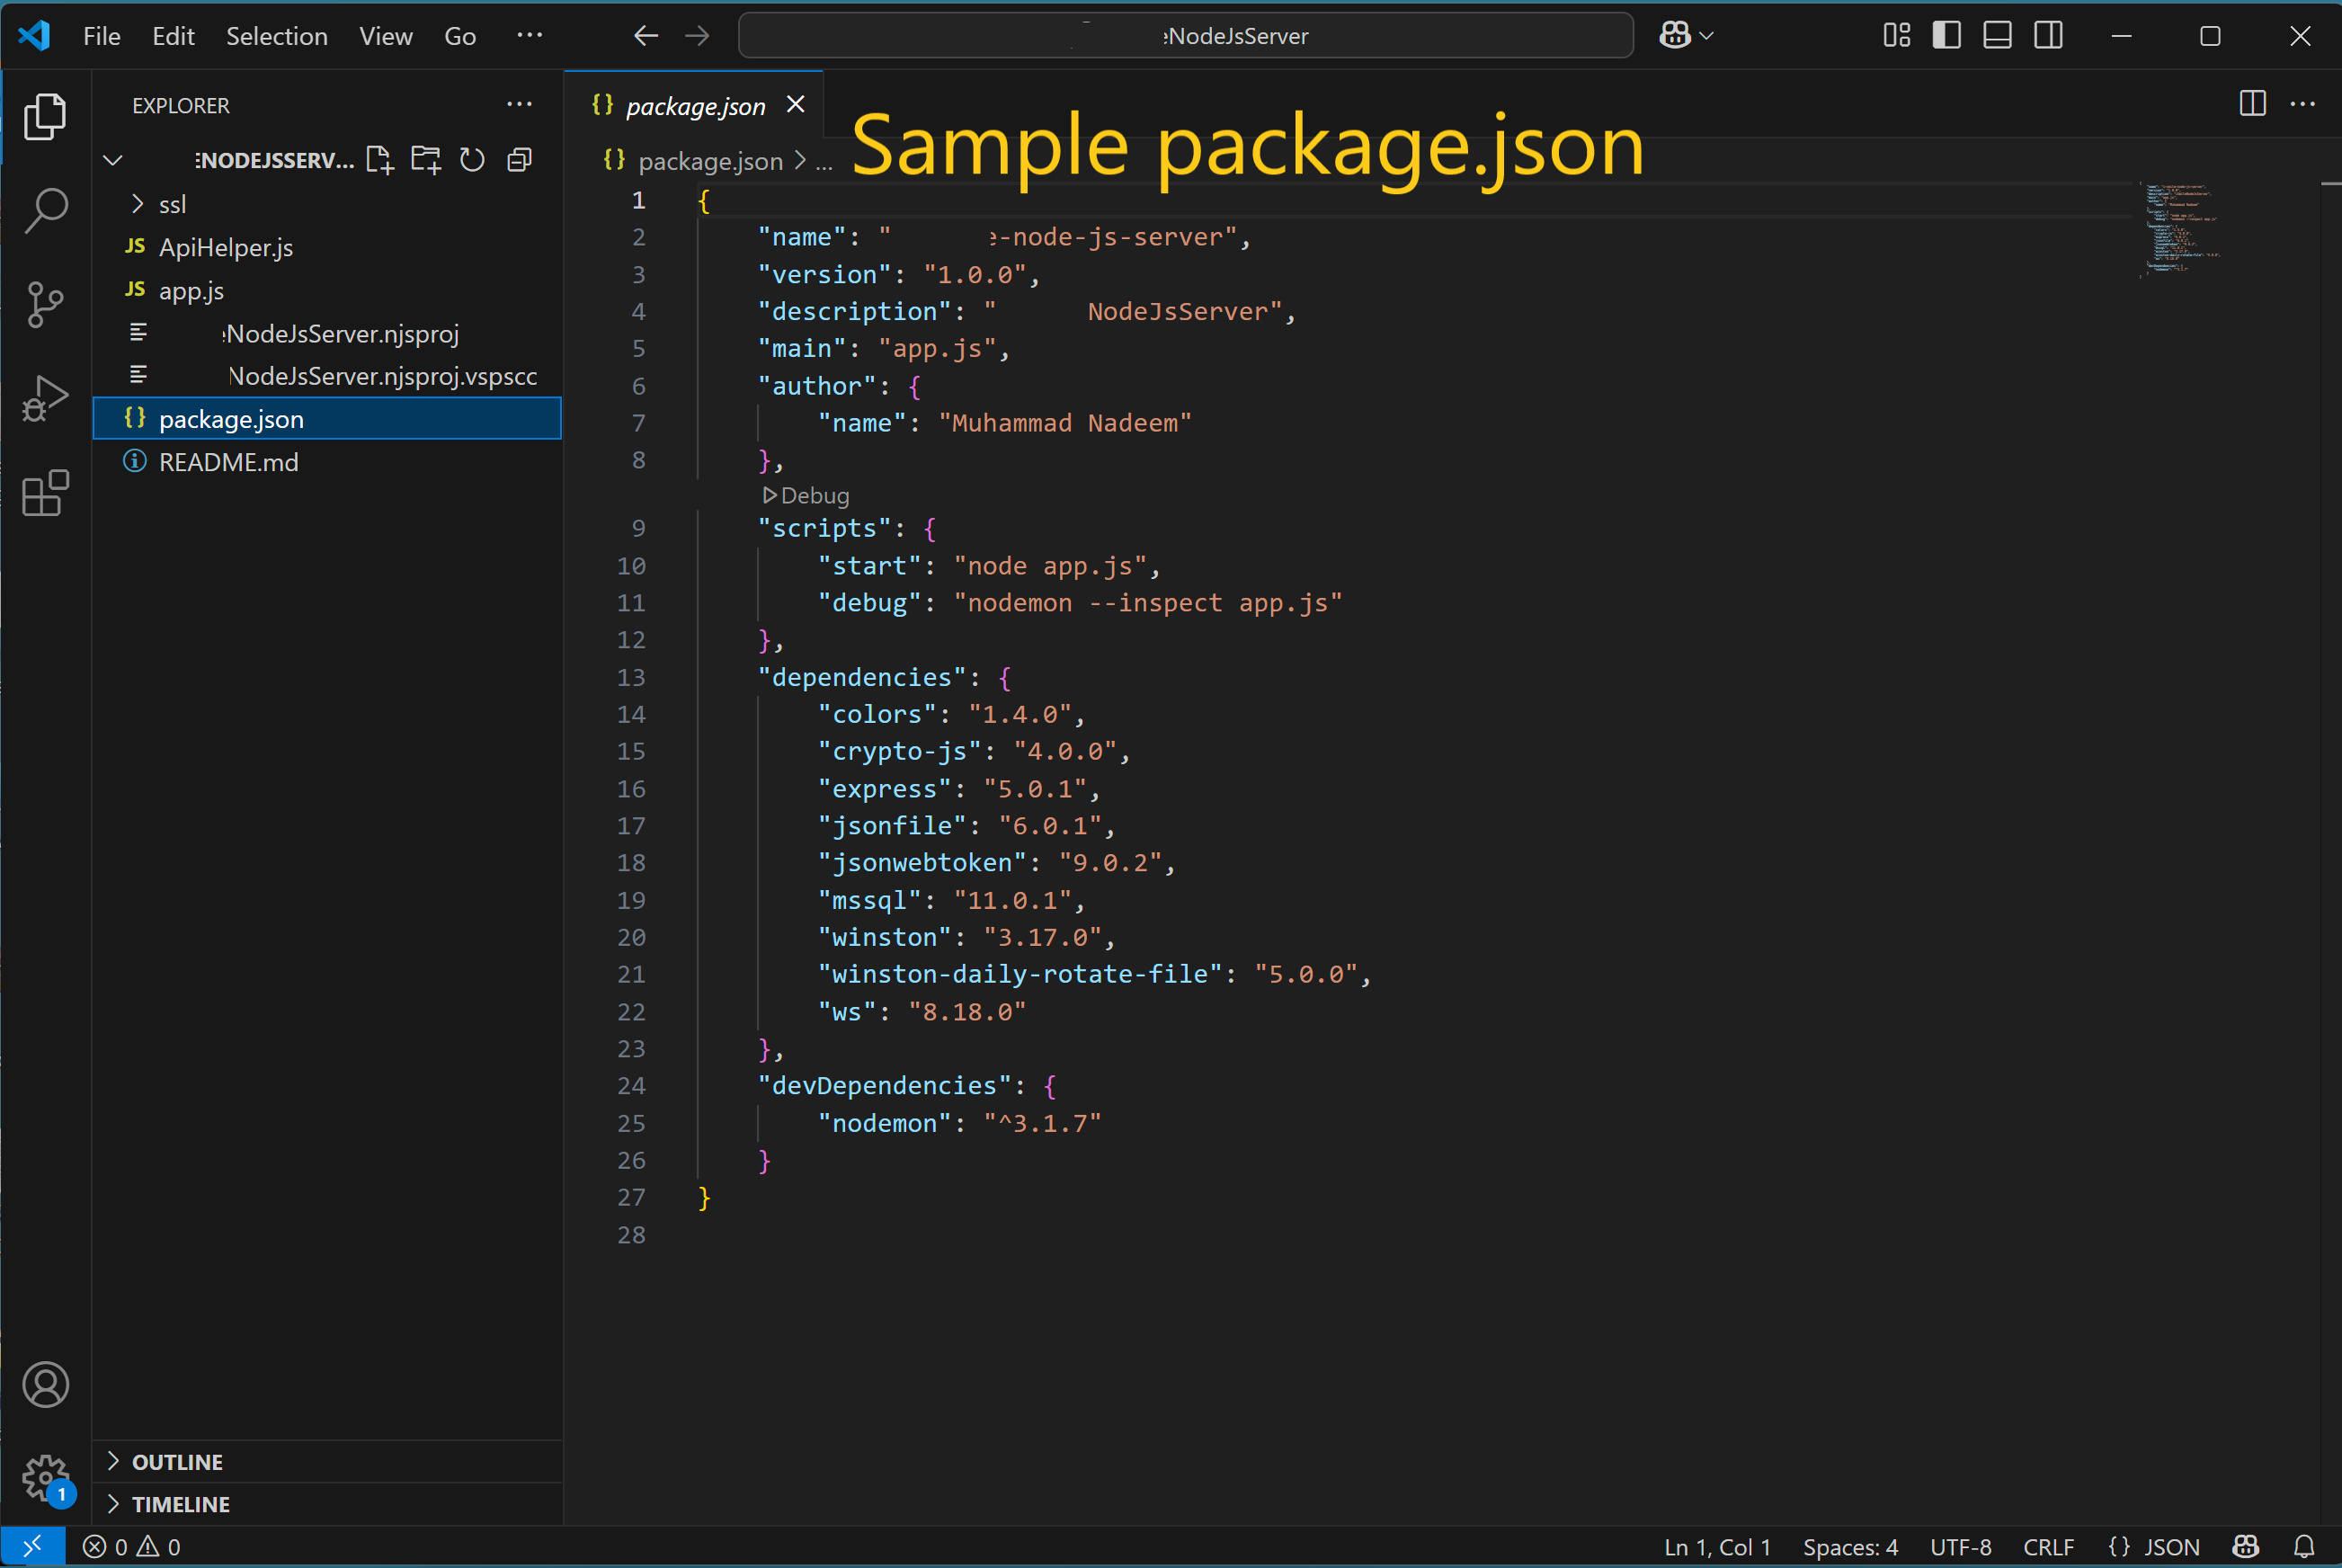The width and height of the screenshot is (2342, 1568).
Task: Show errors and warnings problems panel
Action: pyautogui.click(x=131, y=1547)
